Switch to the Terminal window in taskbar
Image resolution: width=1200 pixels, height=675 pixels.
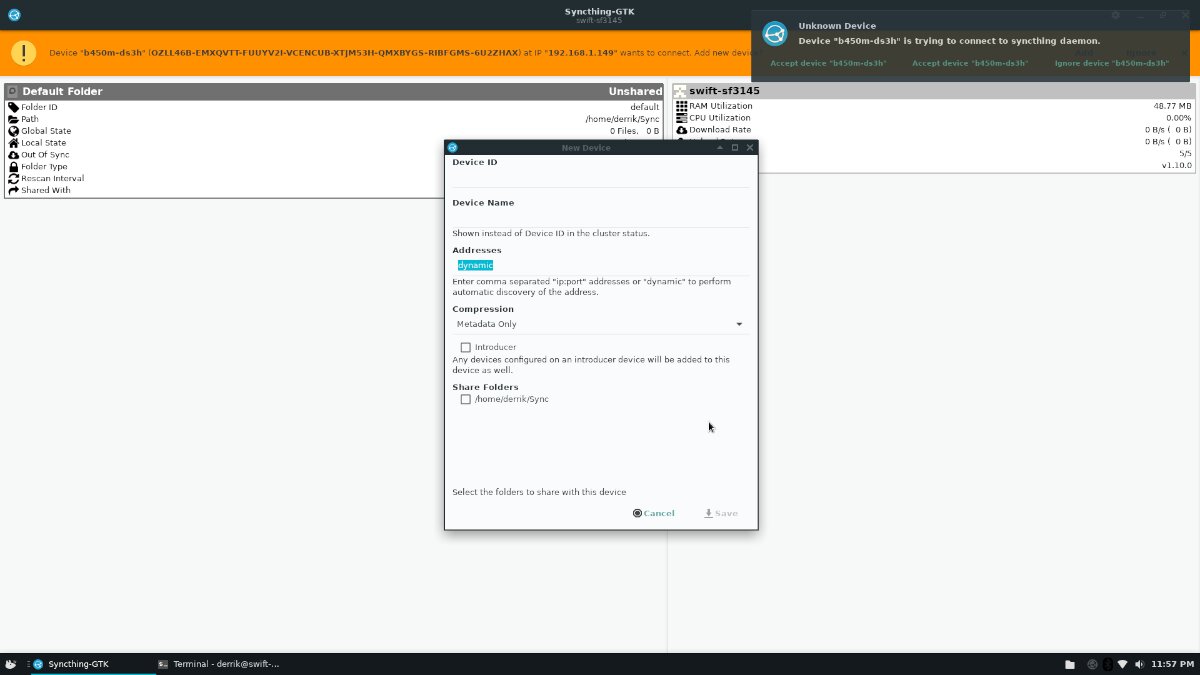click(x=218, y=664)
